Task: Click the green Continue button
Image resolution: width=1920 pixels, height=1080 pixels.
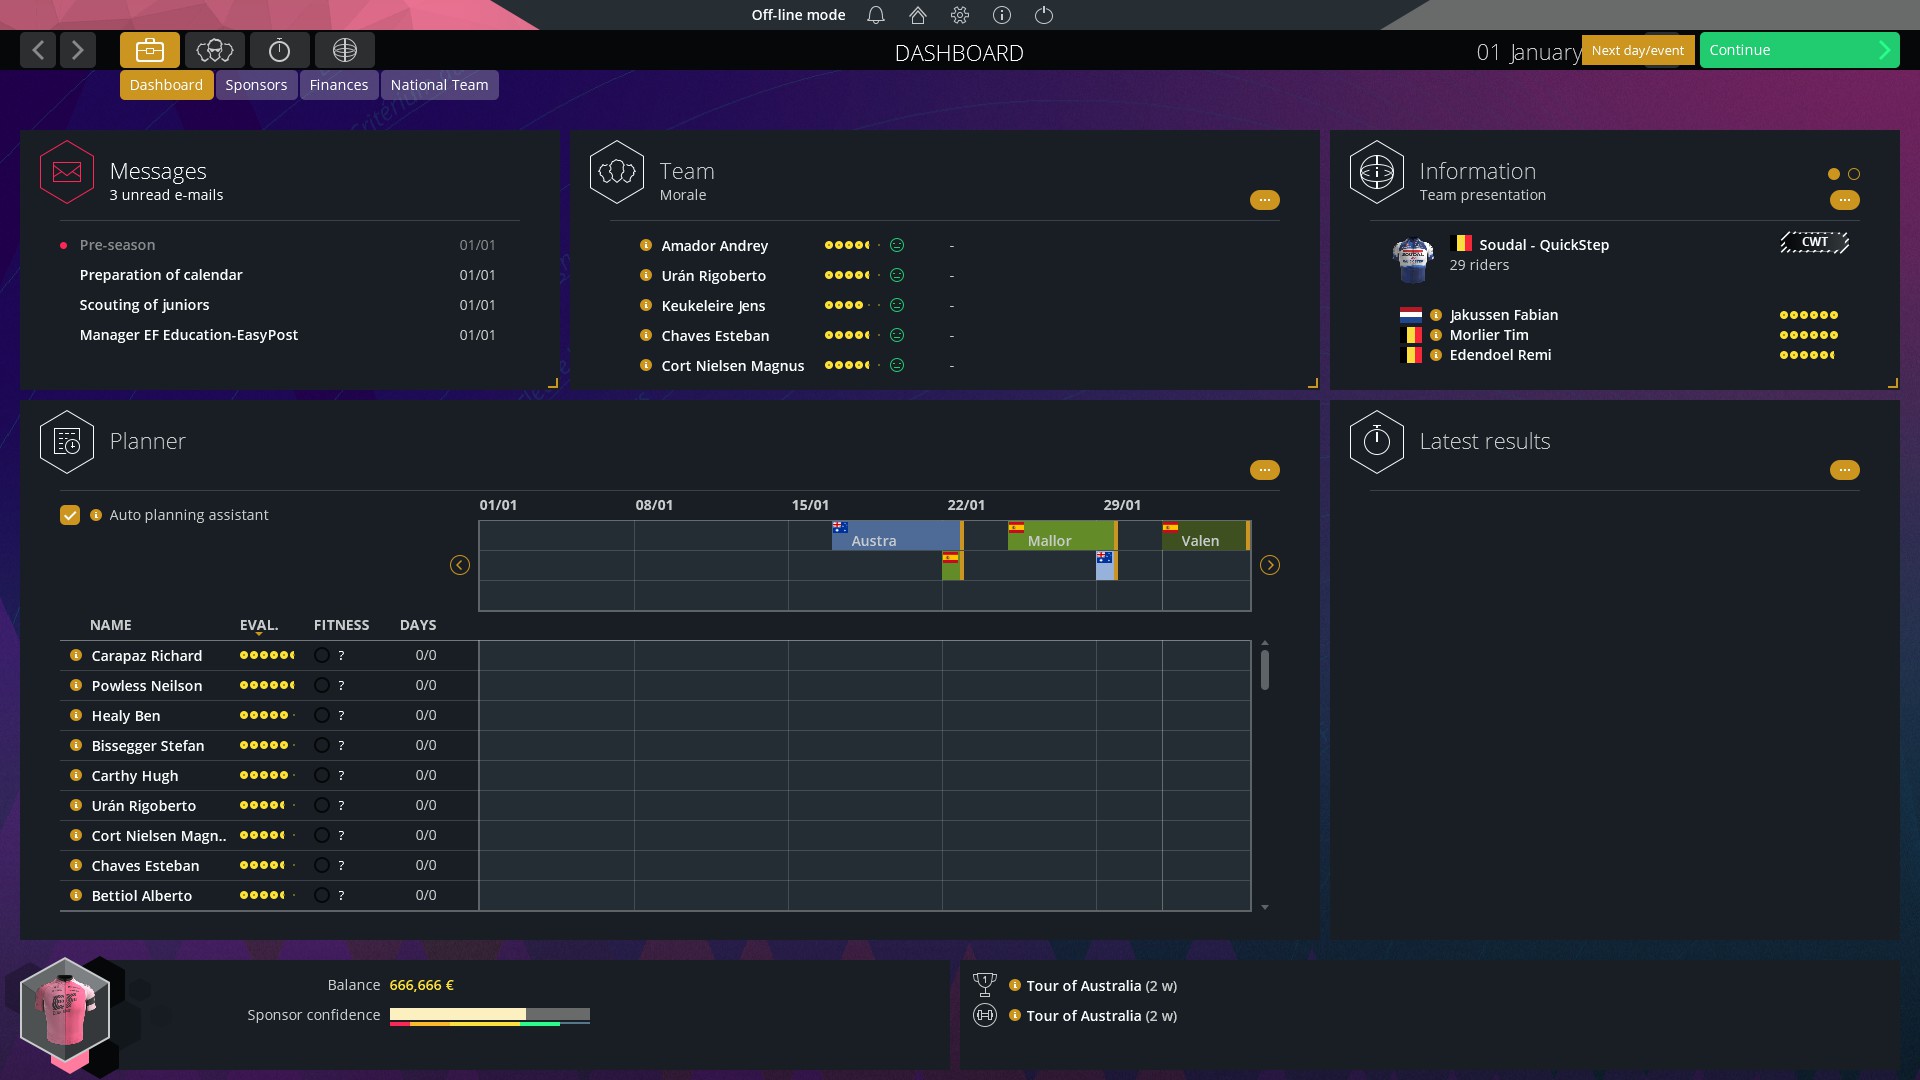Action: [x=1799, y=50]
